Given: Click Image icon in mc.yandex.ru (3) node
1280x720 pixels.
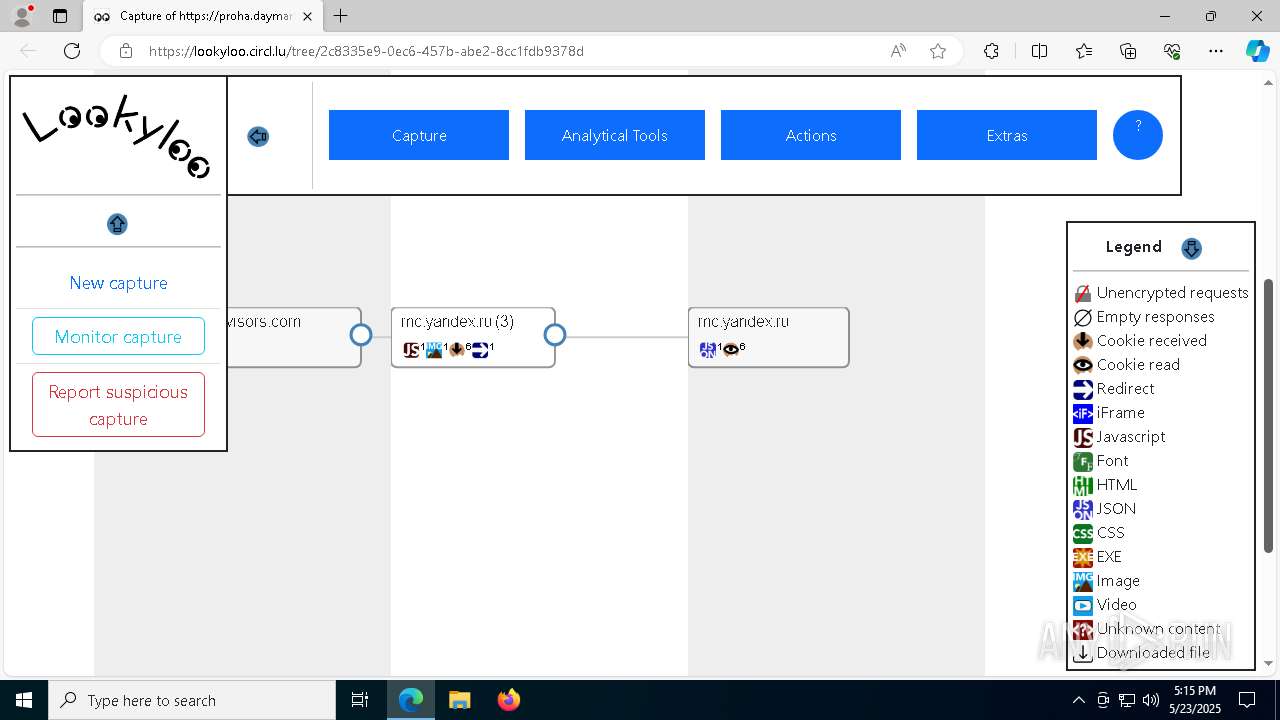Looking at the screenshot, I should tap(434, 350).
